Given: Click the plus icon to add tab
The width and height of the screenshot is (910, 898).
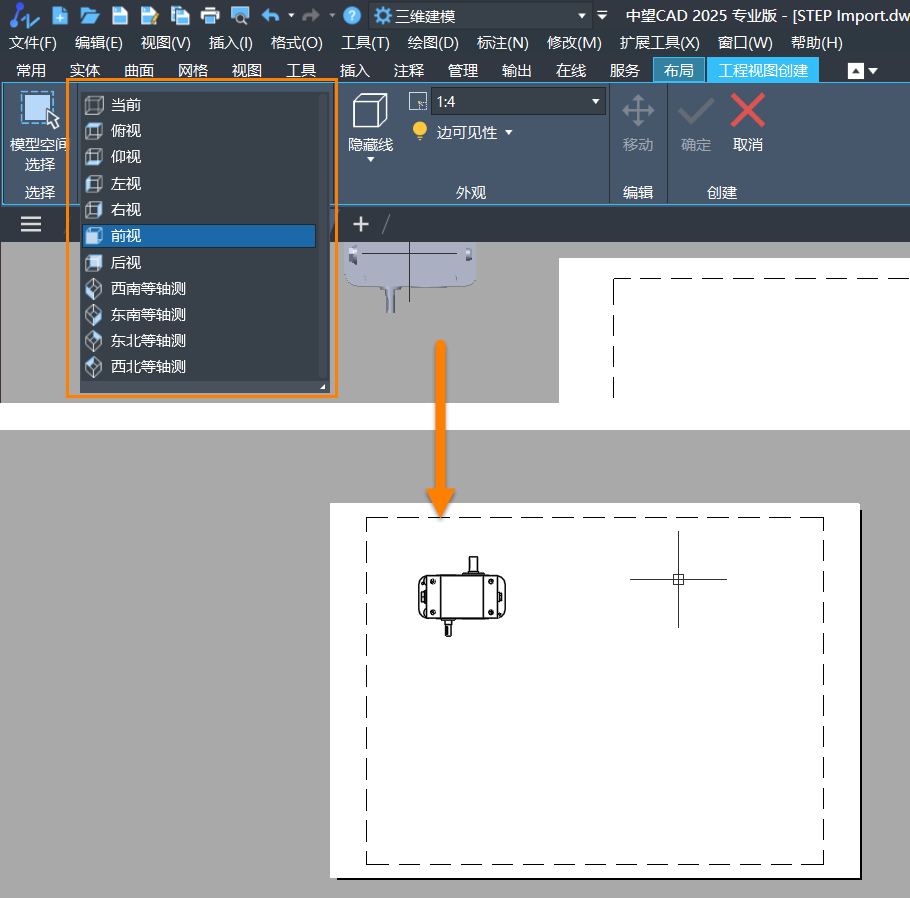Looking at the screenshot, I should coord(361,224).
